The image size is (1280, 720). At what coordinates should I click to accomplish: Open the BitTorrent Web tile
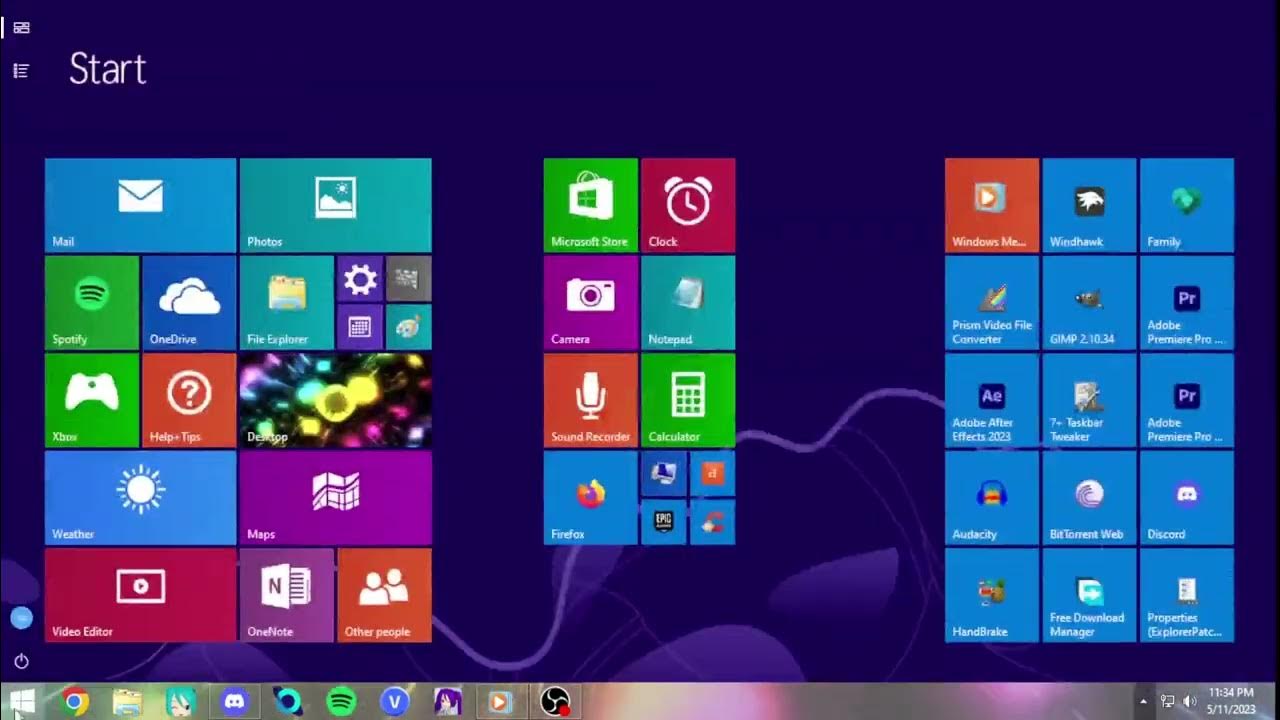1089,497
